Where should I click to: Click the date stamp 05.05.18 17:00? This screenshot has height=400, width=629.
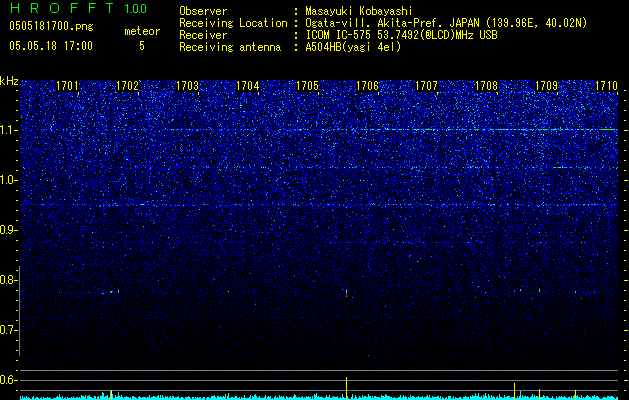51,45
